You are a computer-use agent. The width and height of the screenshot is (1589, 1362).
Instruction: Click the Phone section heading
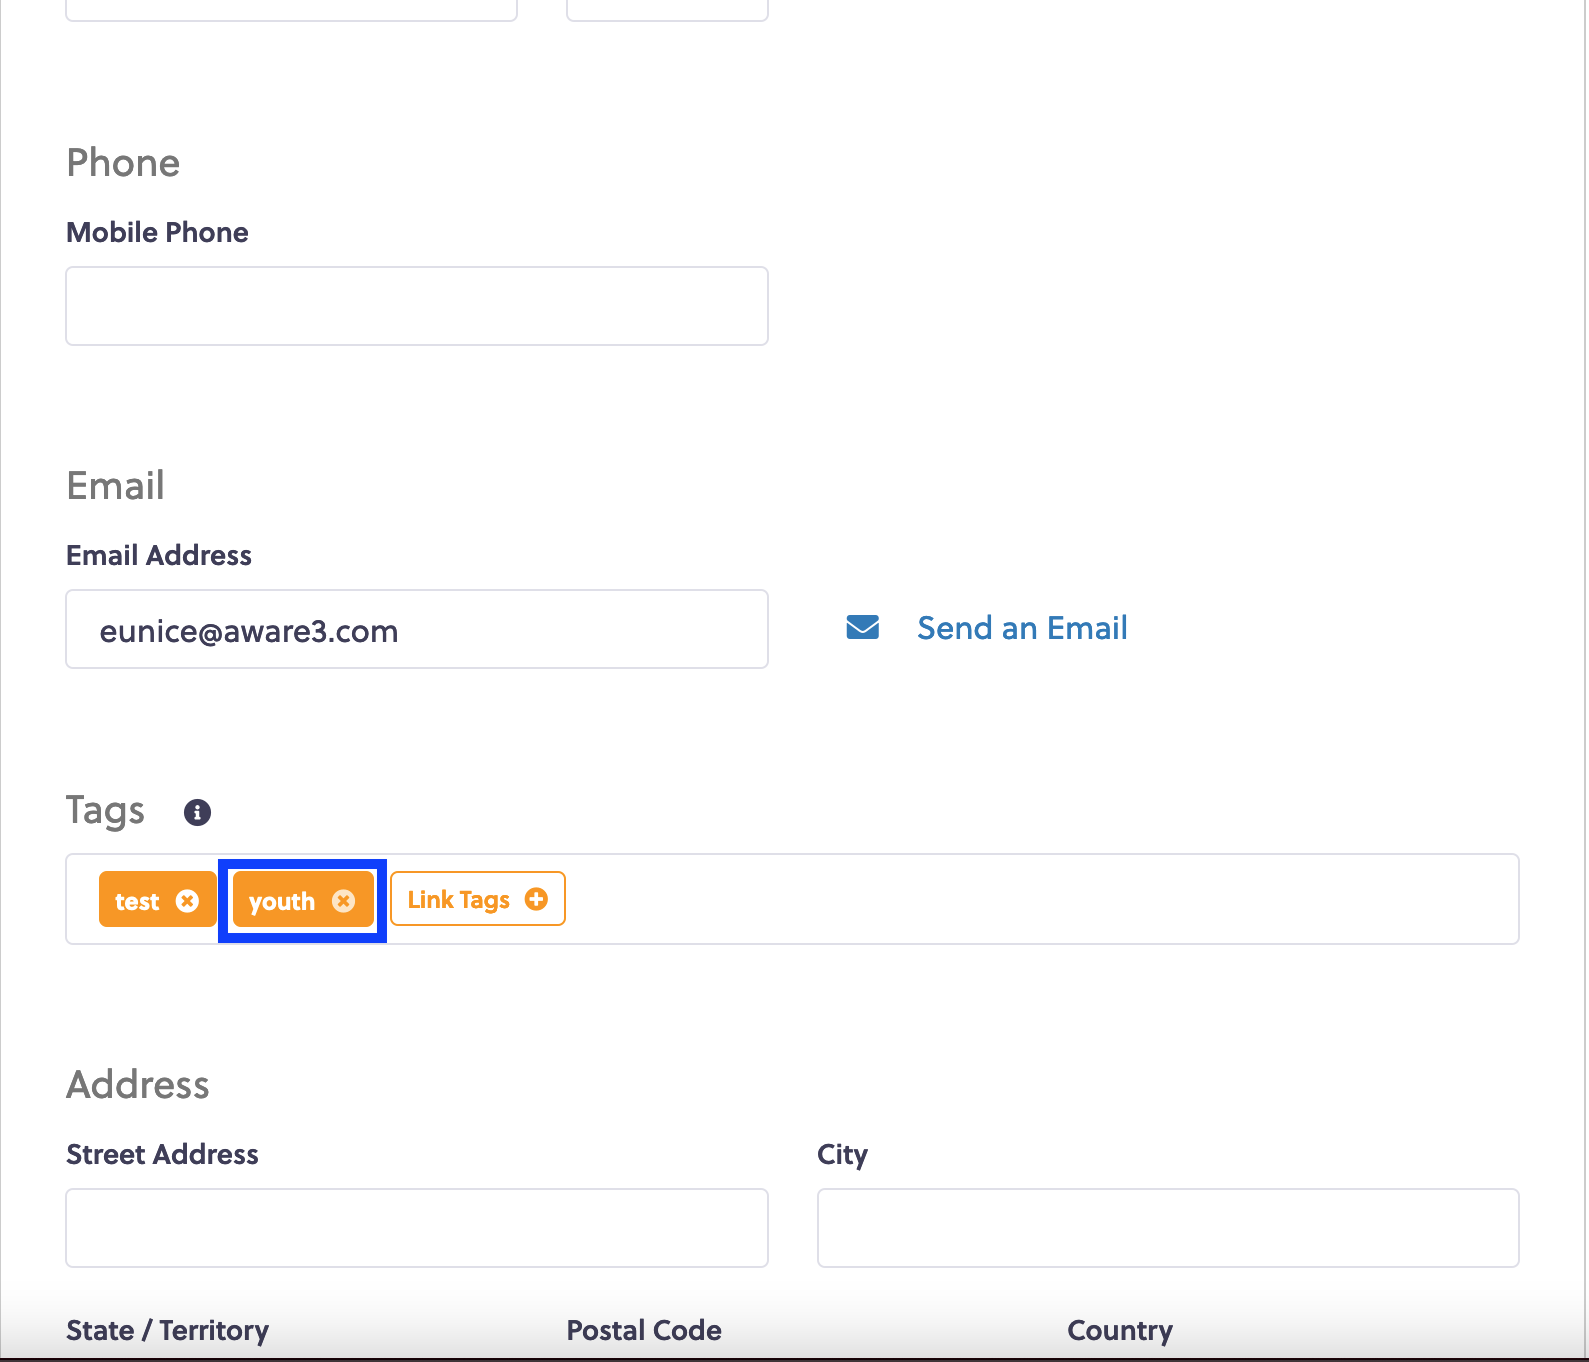[123, 163]
